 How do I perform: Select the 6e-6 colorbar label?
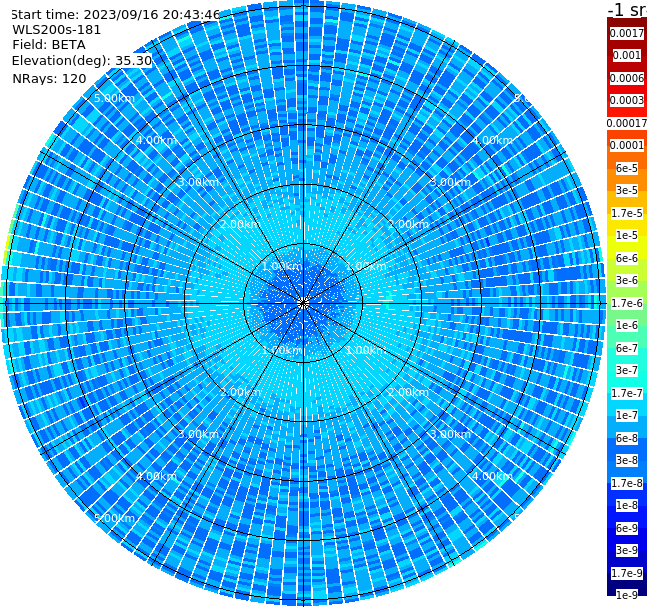click(627, 258)
